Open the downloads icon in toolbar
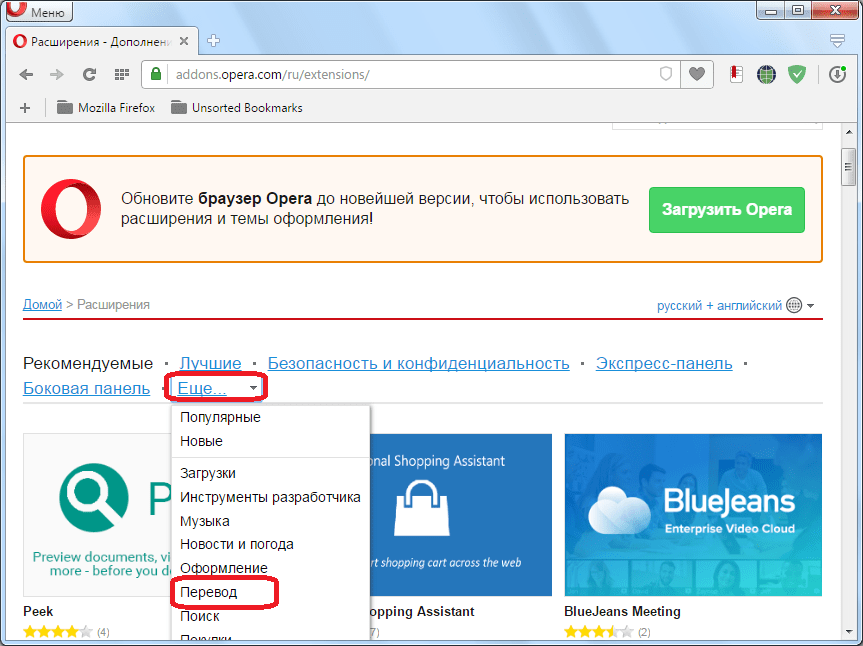 837,74
